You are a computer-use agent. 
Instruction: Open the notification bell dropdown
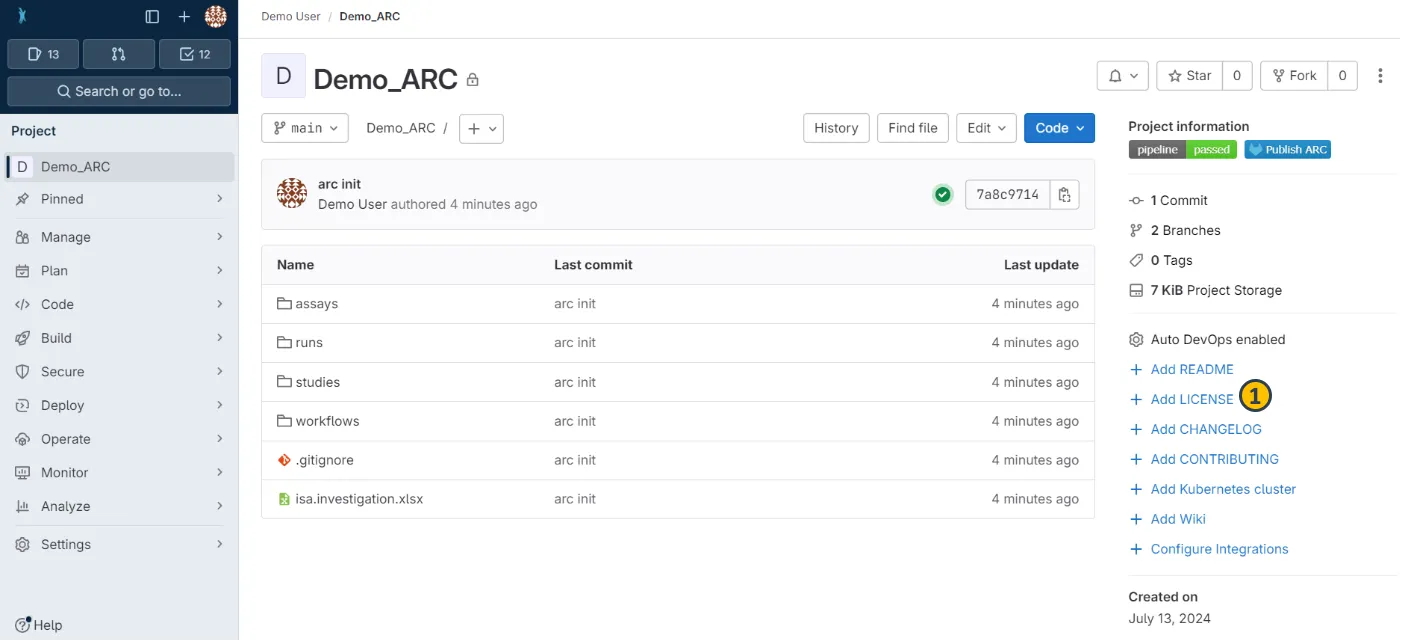pos(1122,76)
